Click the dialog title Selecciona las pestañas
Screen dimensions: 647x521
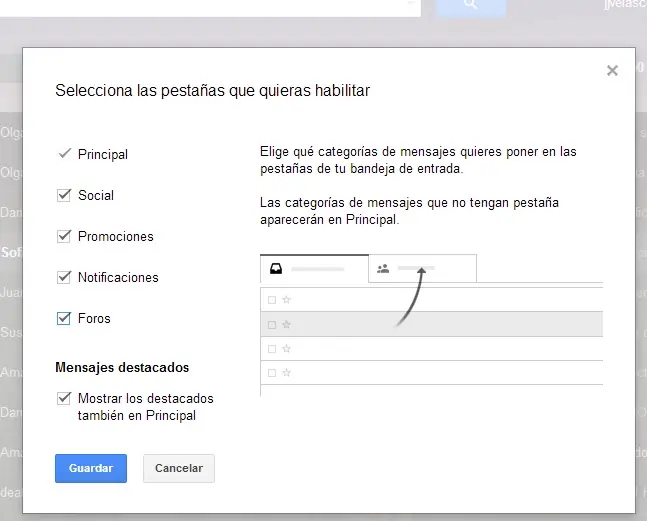(x=213, y=90)
